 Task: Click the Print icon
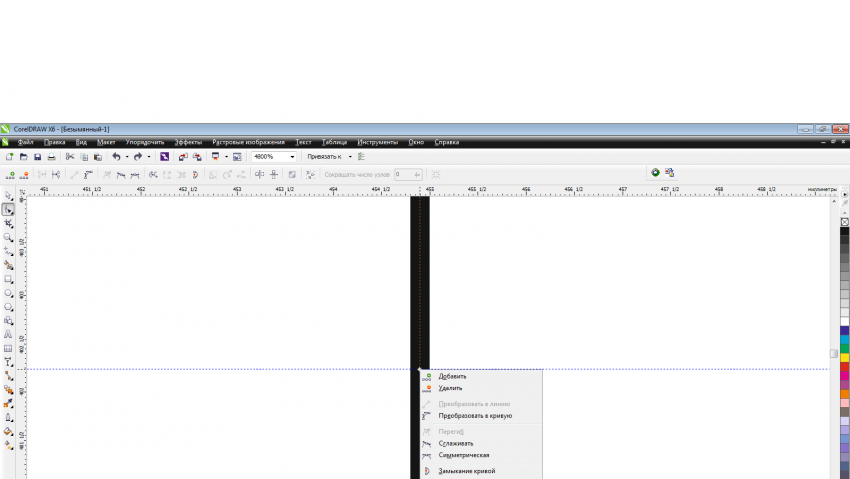coord(51,157)
